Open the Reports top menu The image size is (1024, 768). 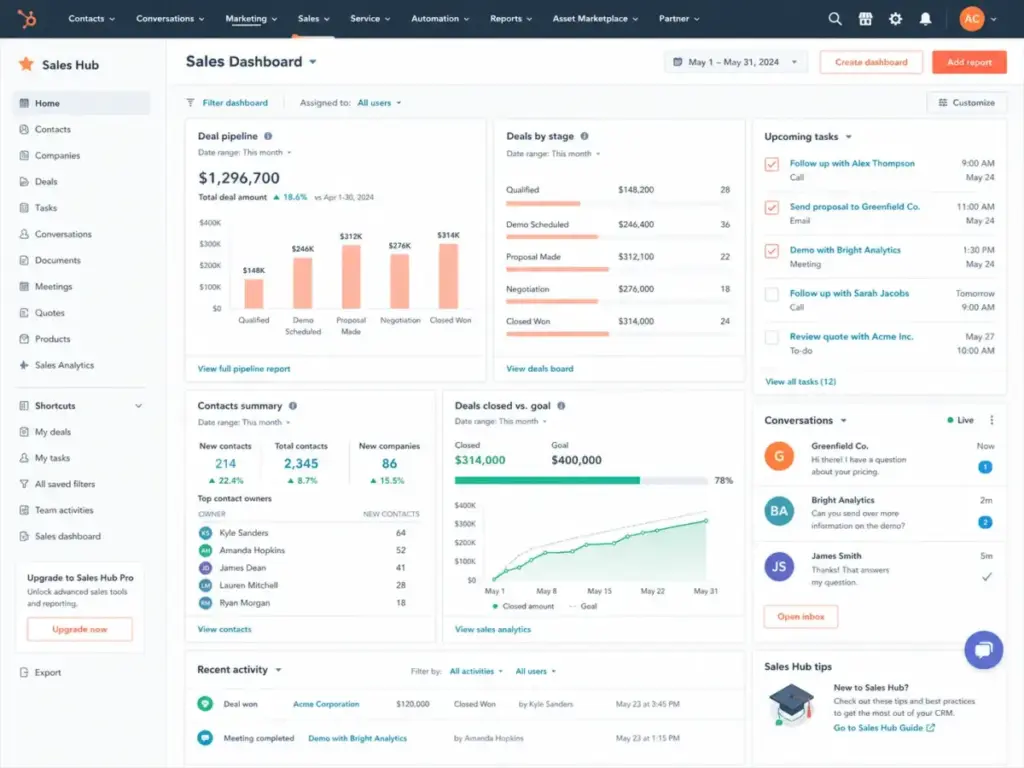tap(511, 18)
